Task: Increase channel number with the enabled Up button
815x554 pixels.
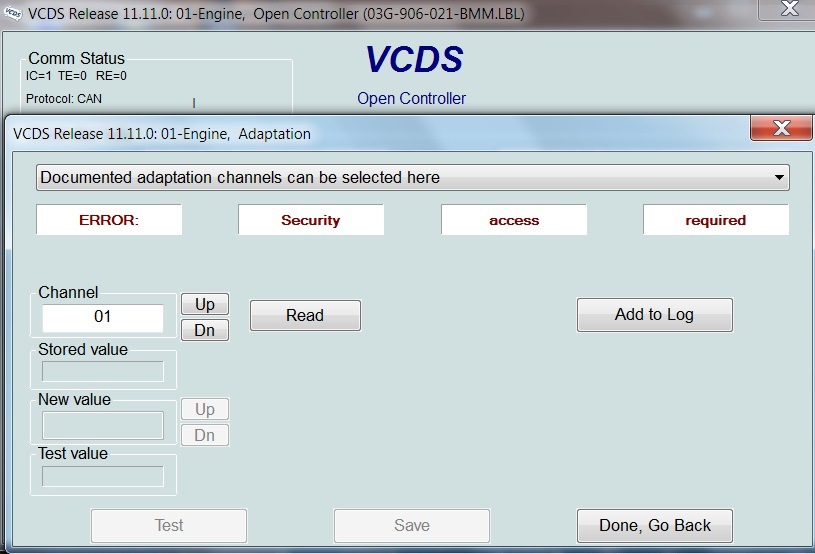Action: pyautogui.click(x=205, y=304)
